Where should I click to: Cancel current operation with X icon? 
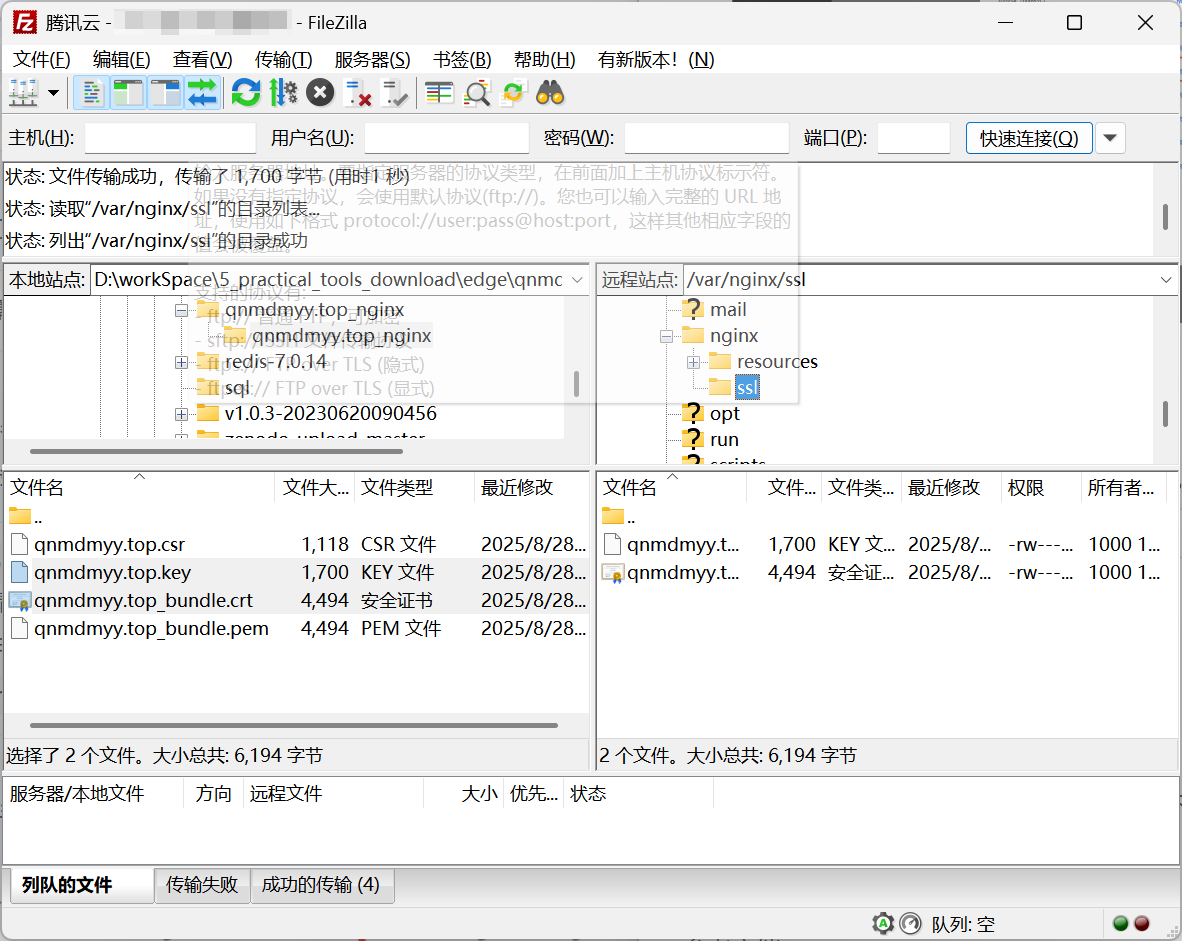320,94
